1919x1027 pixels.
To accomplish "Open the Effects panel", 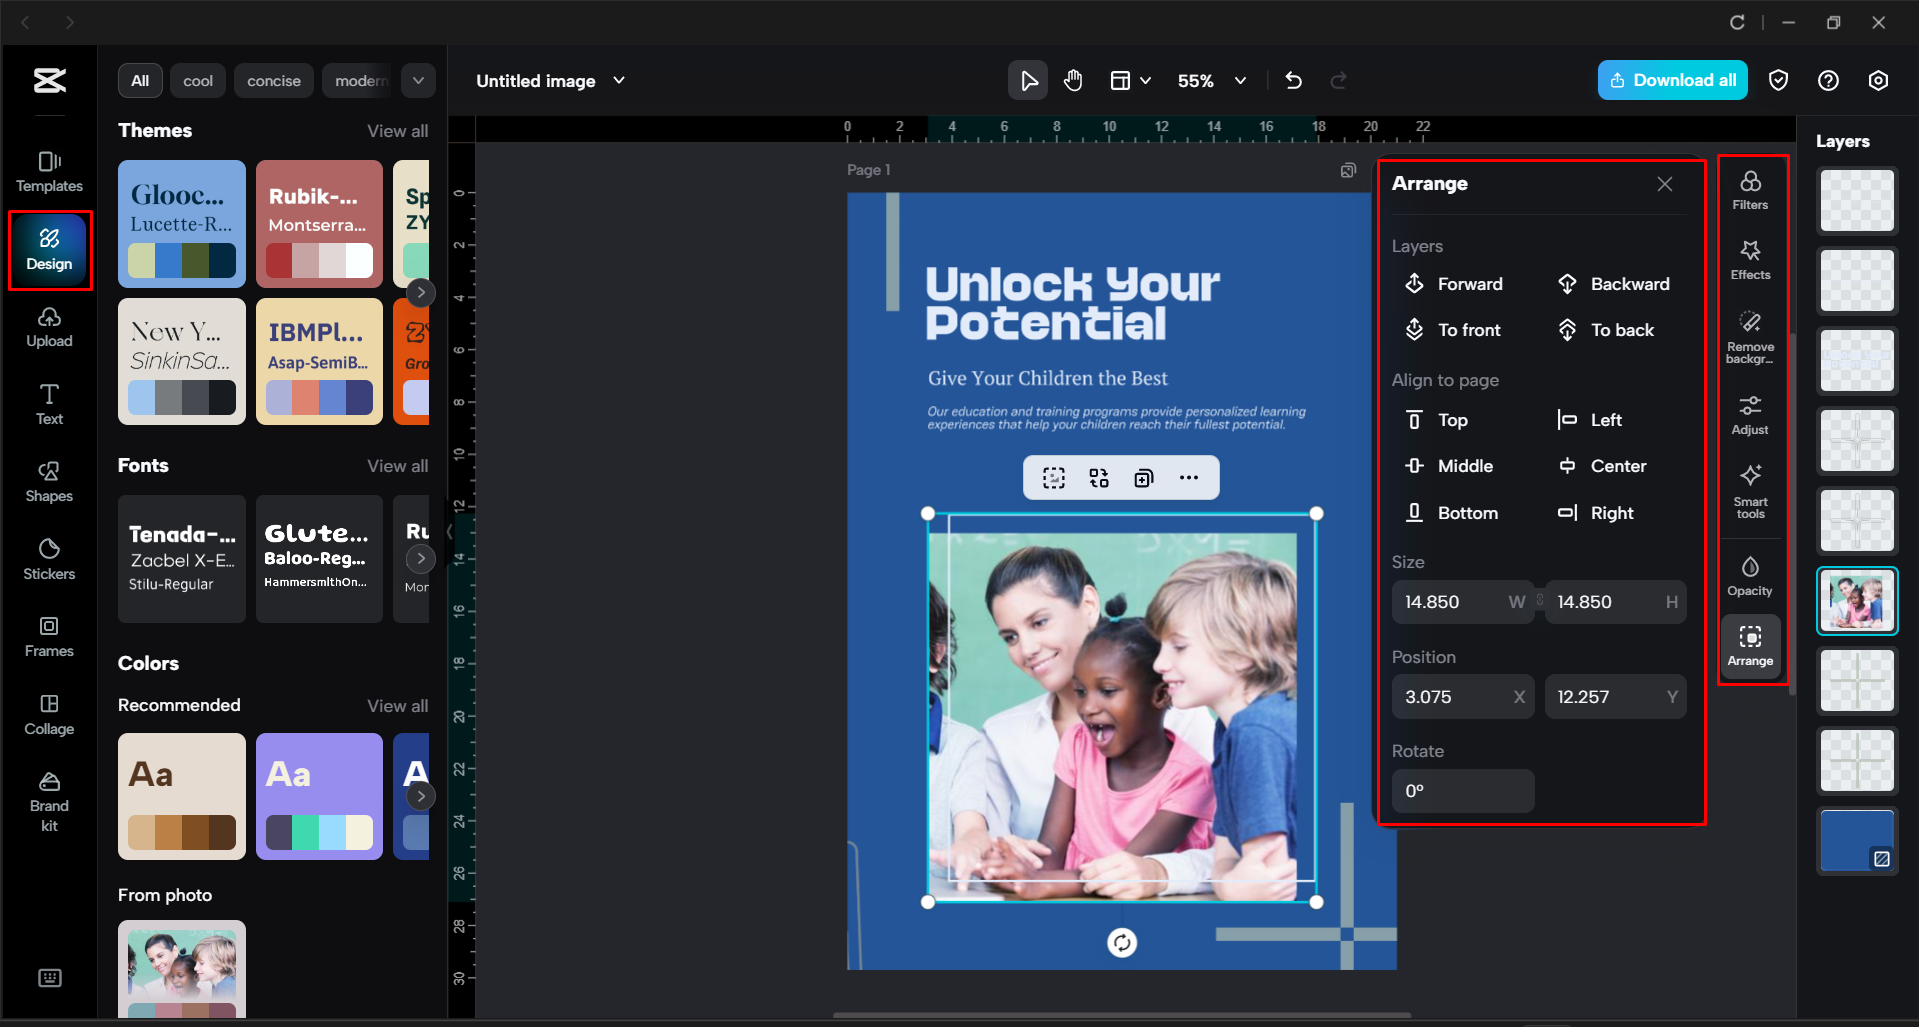I will [x=1750, y=260].
